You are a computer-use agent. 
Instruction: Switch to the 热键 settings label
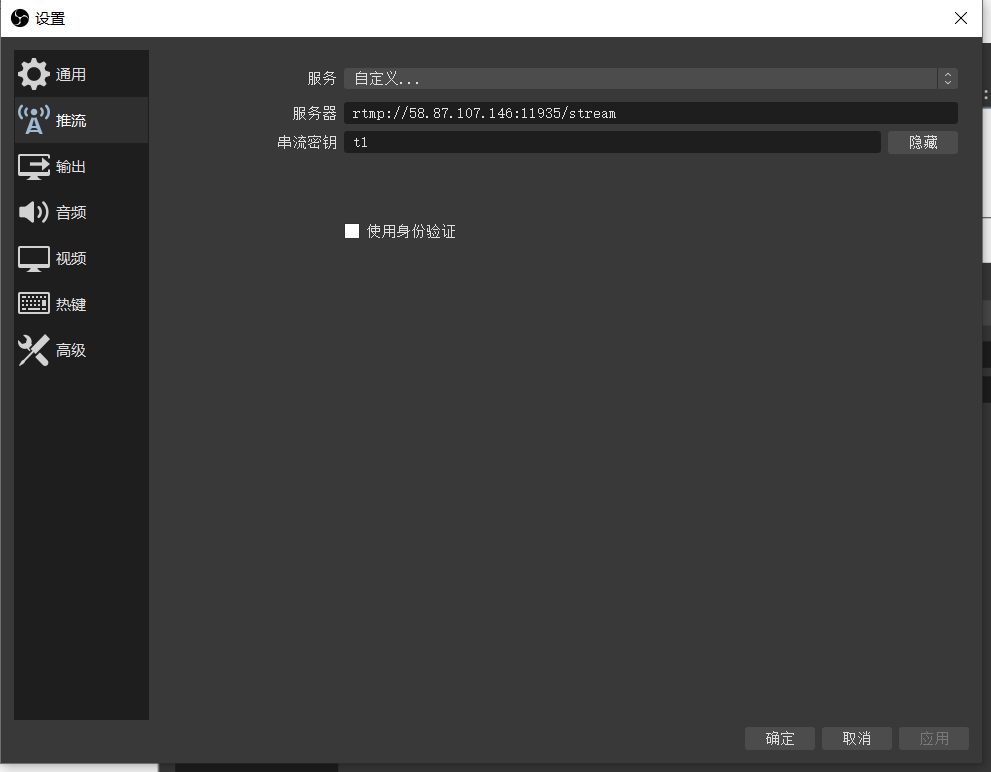[71, 305]
